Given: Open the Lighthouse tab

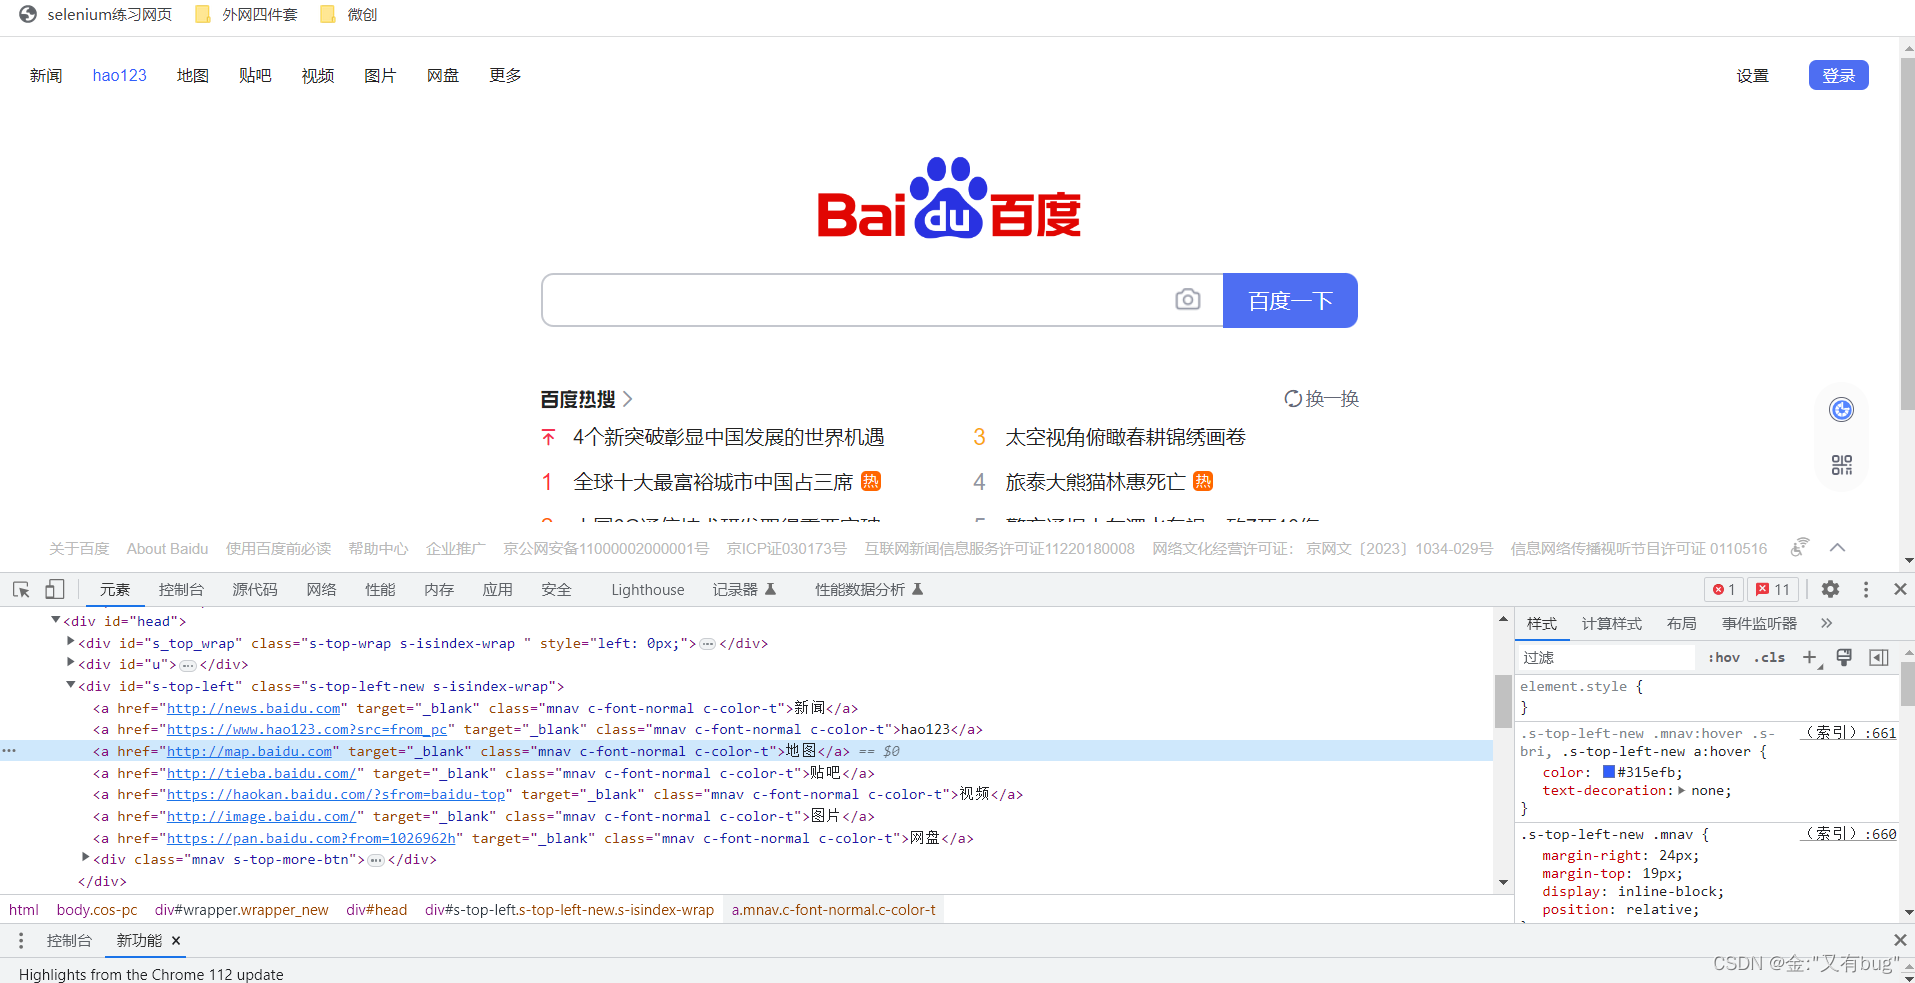Looking at the screenshot, I should click(x=648, y=590).
